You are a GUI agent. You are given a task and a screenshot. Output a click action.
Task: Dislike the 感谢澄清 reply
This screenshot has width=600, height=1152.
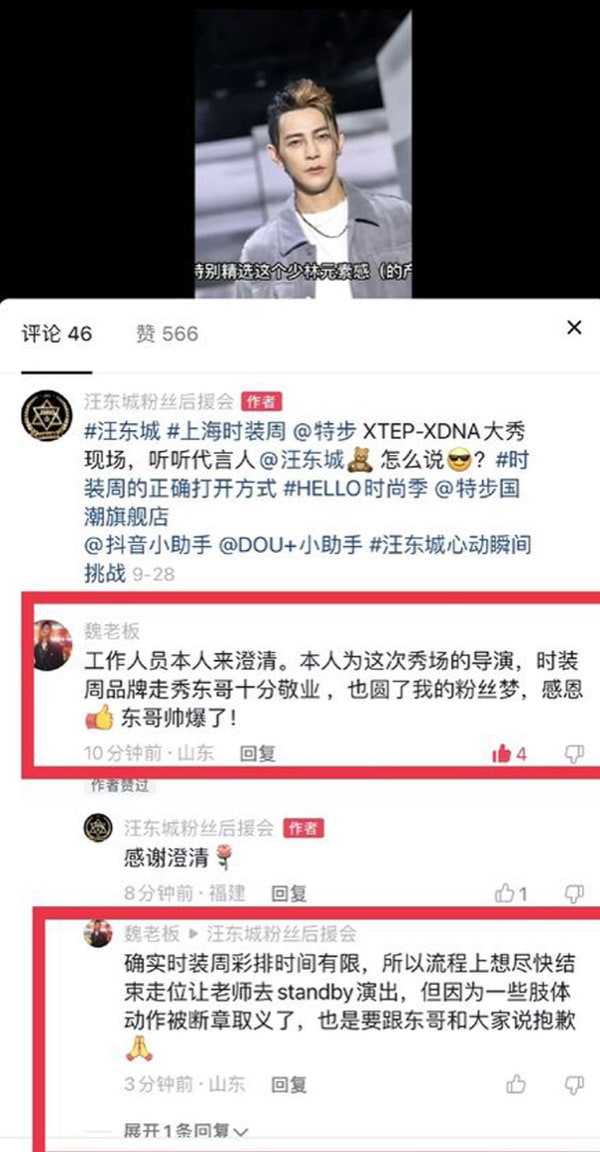(574, 893)
